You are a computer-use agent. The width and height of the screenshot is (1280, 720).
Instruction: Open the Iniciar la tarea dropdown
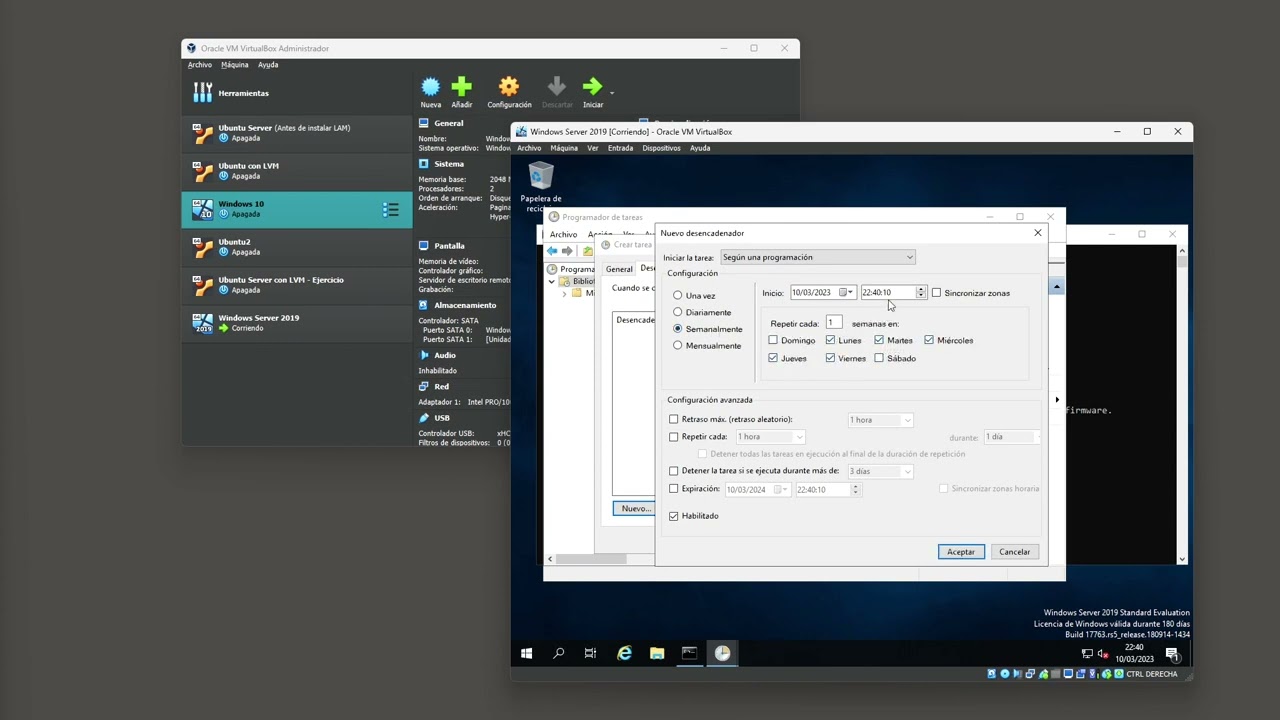pyautogui.click(x=818, y=257)
